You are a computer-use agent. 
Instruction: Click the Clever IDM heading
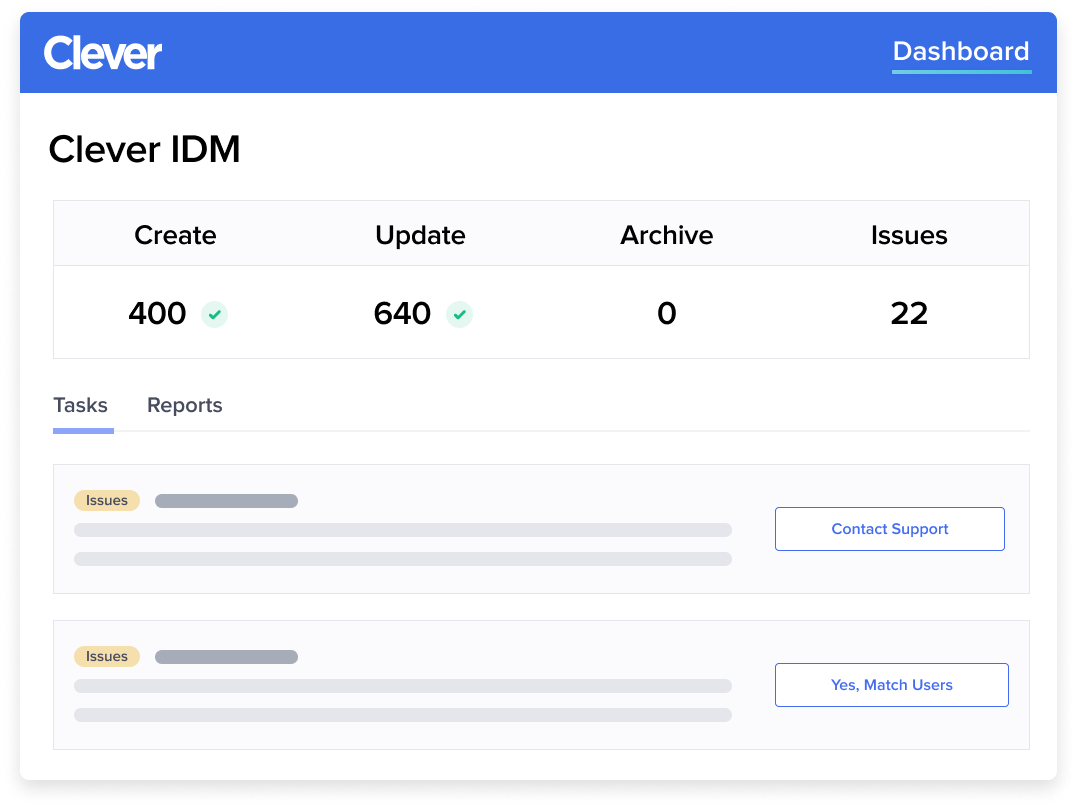[144, 149]
